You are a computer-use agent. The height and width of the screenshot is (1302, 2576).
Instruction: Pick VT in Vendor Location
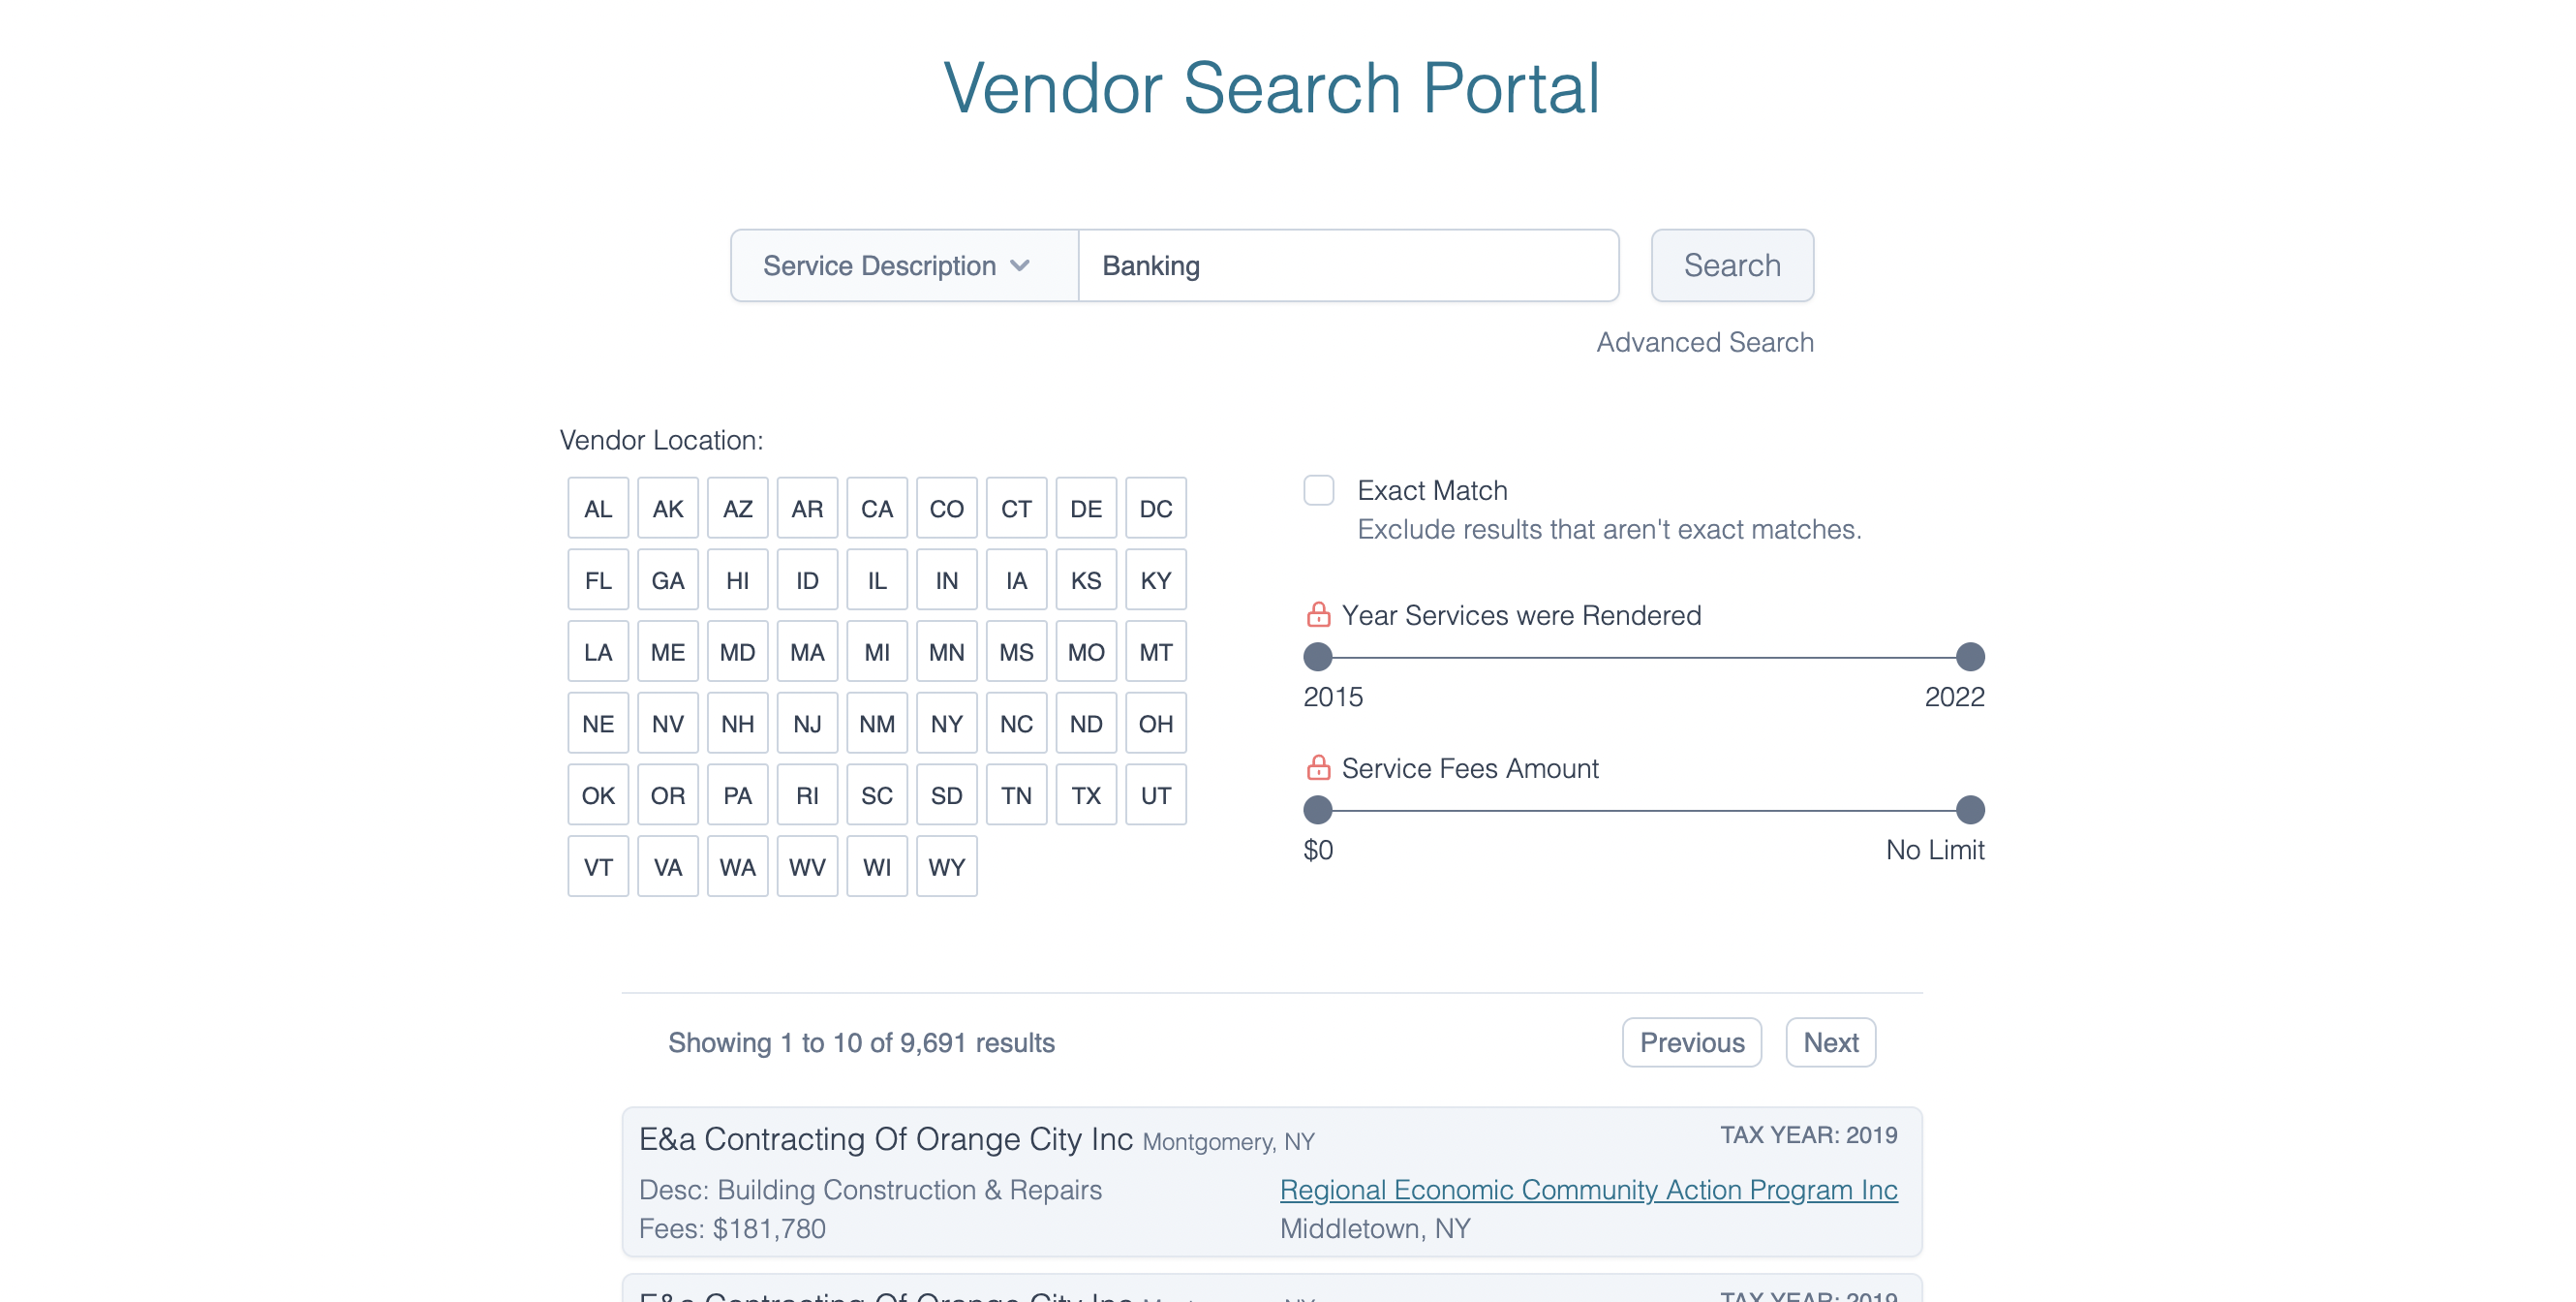pyautogui.click(x=598, y=867)
